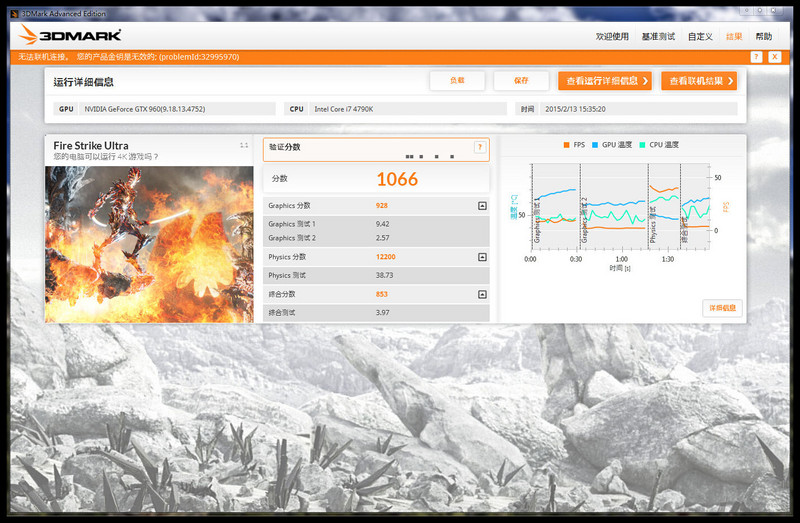Switch to the 基准测试 benchmark tab
Screen dimensions: 800x523
(x=658, y=36)
